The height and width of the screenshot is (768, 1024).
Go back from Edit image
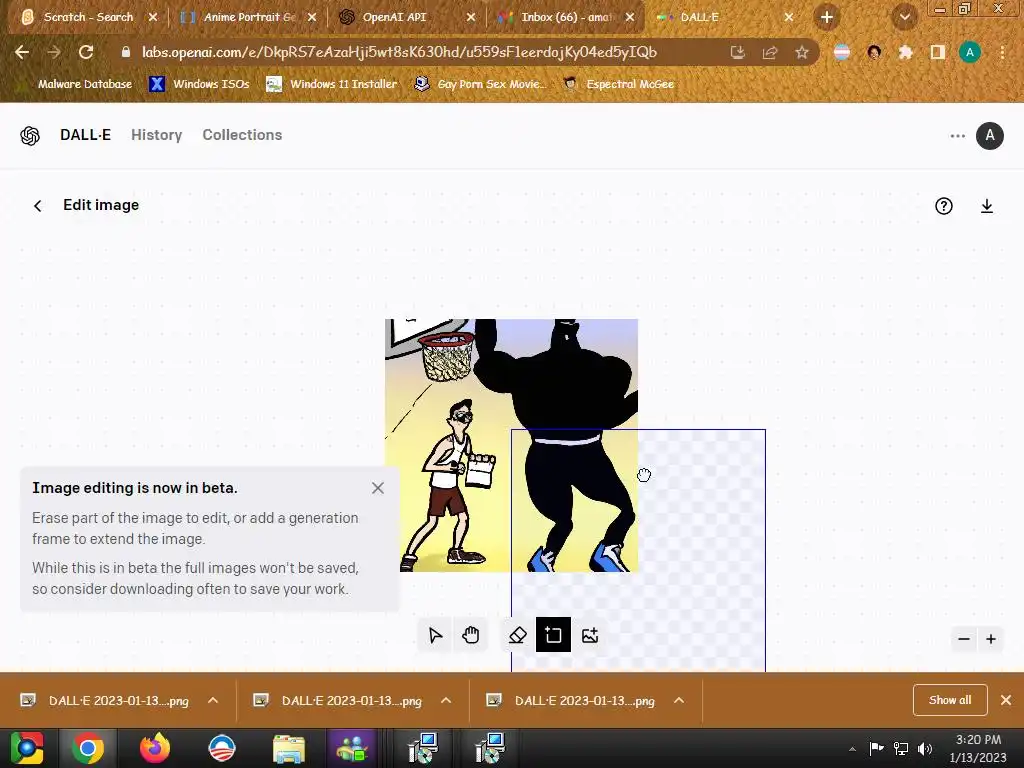click(38, 206)
